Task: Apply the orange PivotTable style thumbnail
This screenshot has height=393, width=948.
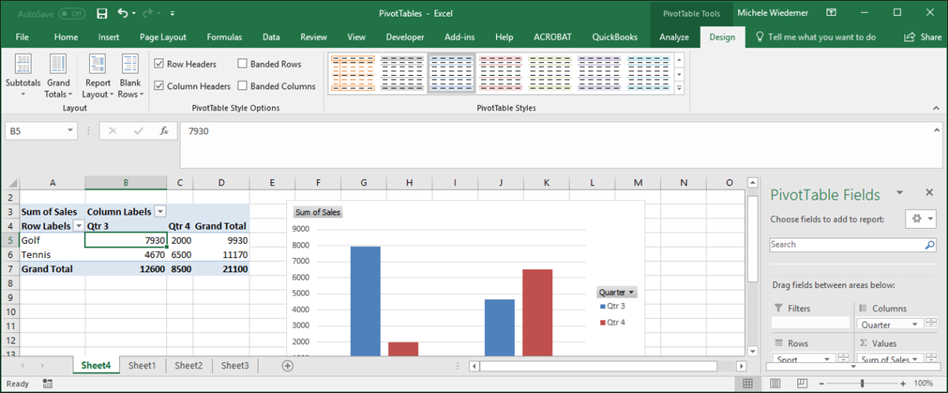Action: tap(354, 73)
